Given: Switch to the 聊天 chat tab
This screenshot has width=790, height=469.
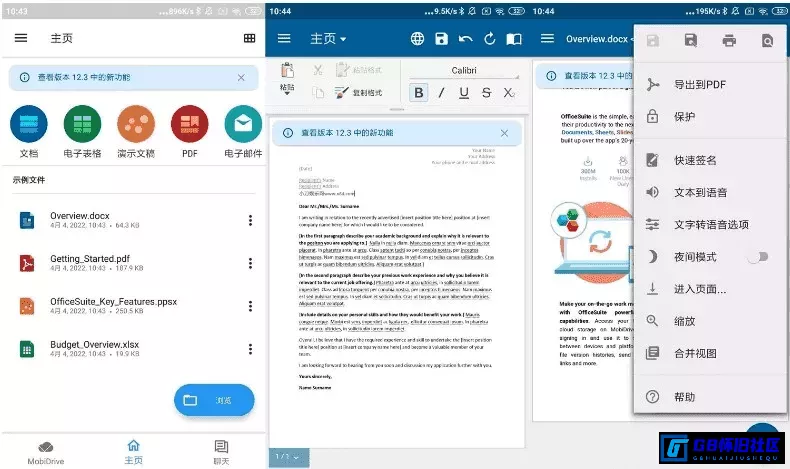Looking at the screenshot, I should pyautogui.click(x=221, y=452).
